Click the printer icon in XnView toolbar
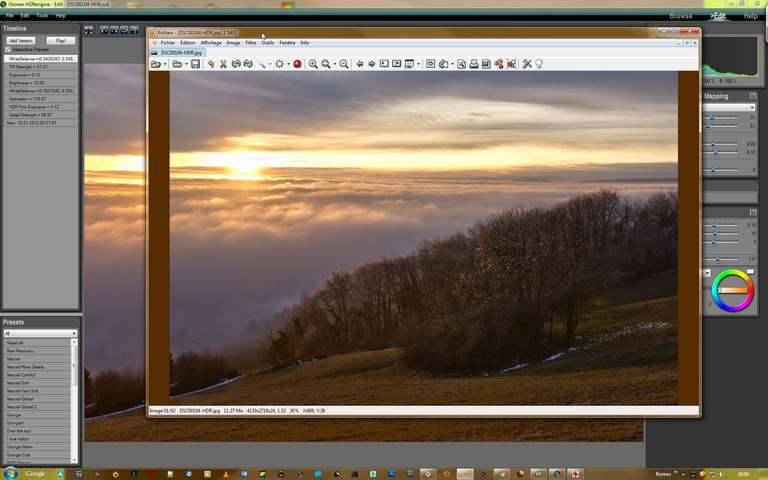The height and width of the screenshot is (480, 768). click(x=474, y=64)
